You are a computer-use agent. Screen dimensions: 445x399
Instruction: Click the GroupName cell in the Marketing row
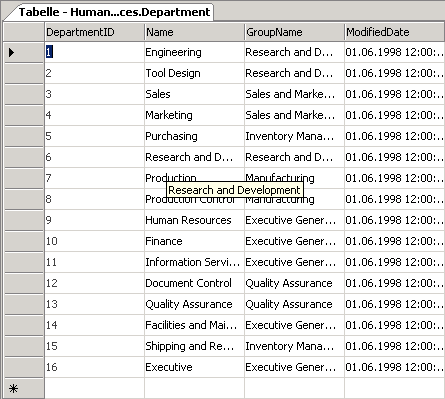tap(294, 115)
